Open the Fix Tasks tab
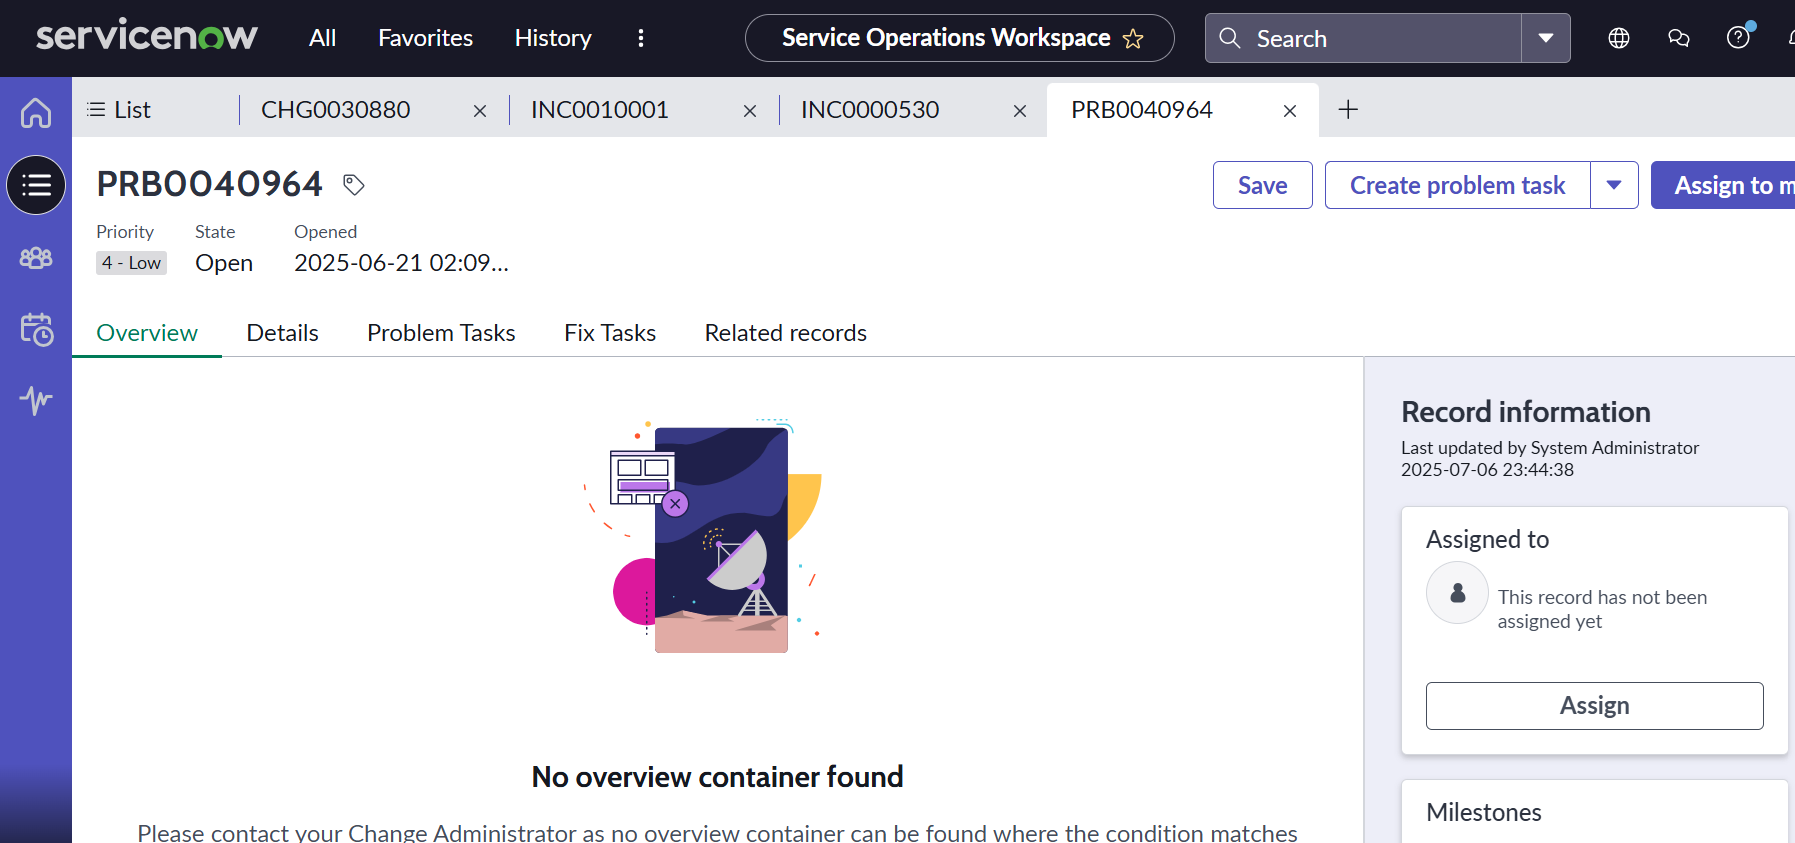This screenshot has height=843, width=1795. (x=610, y=333)
